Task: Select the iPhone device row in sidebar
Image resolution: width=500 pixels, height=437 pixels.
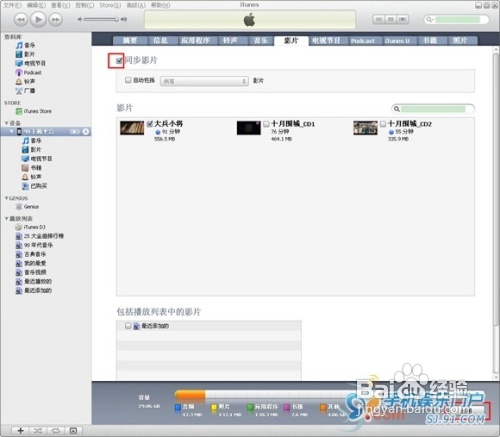Action: pyautogui.click(x=46, y=132)
